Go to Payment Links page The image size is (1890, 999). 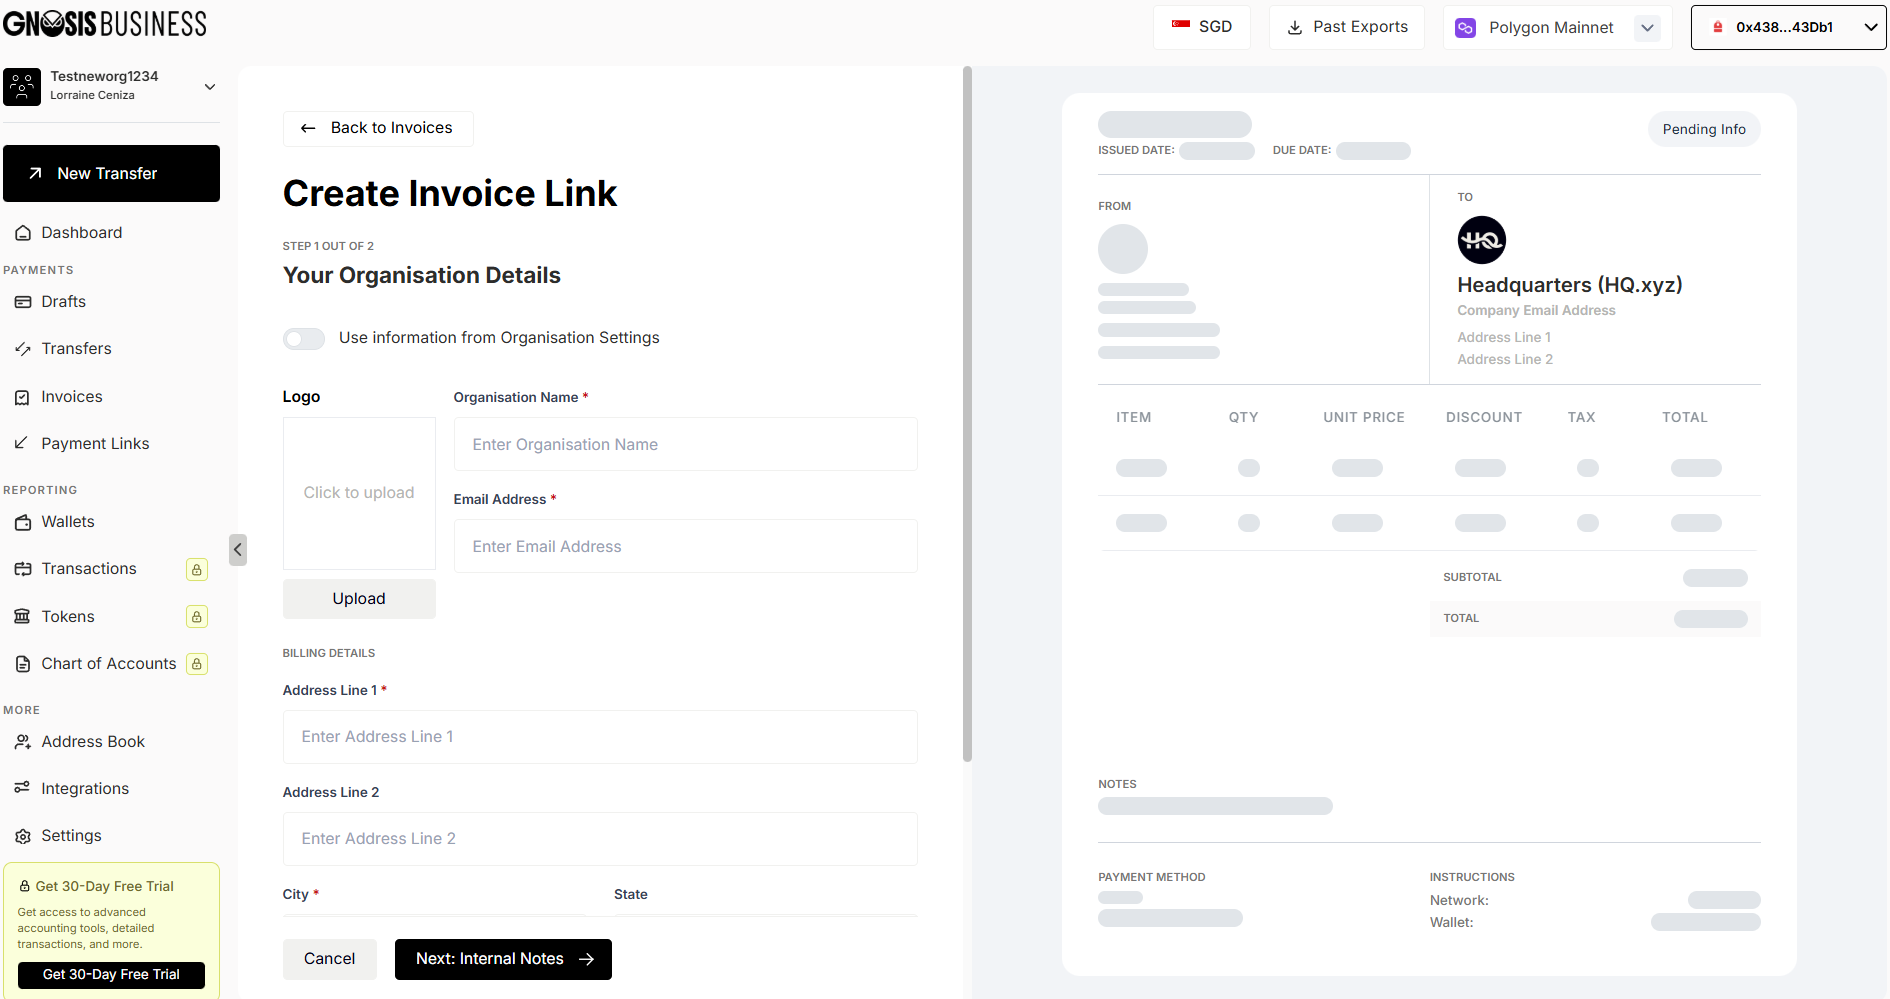(x=95, y=444)
